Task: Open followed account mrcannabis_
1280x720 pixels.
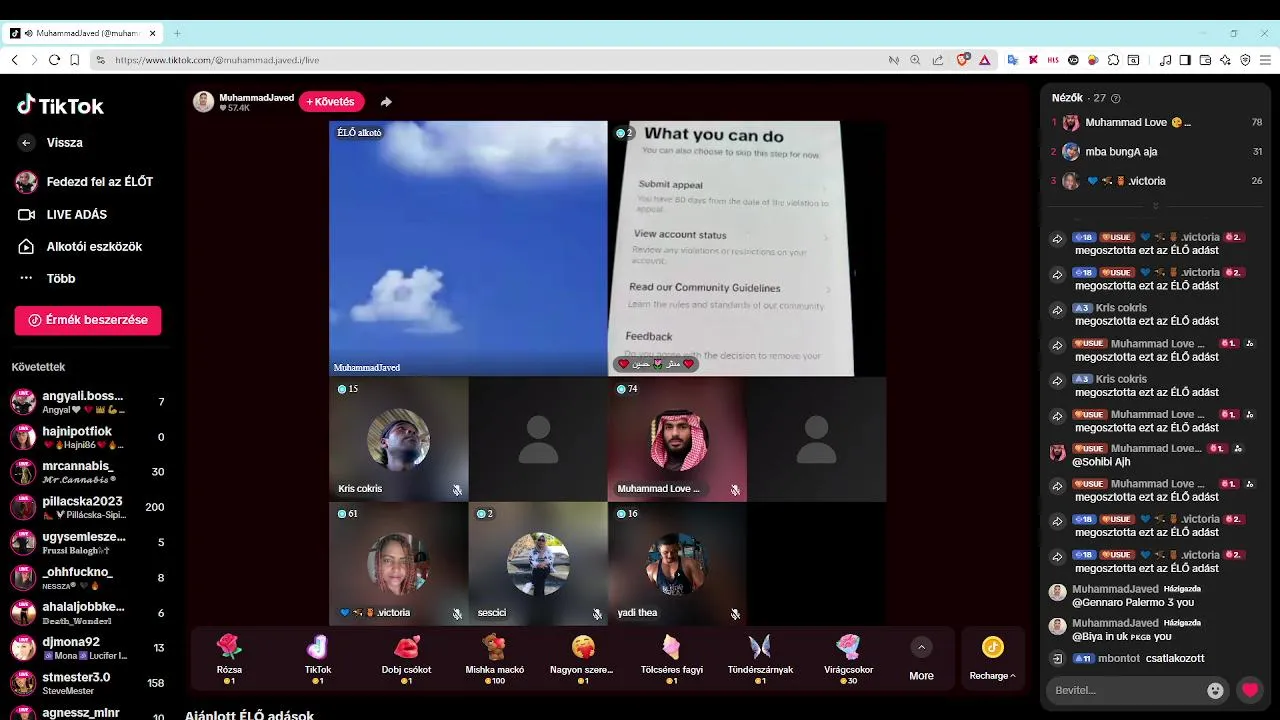Action: coord(88,472)
